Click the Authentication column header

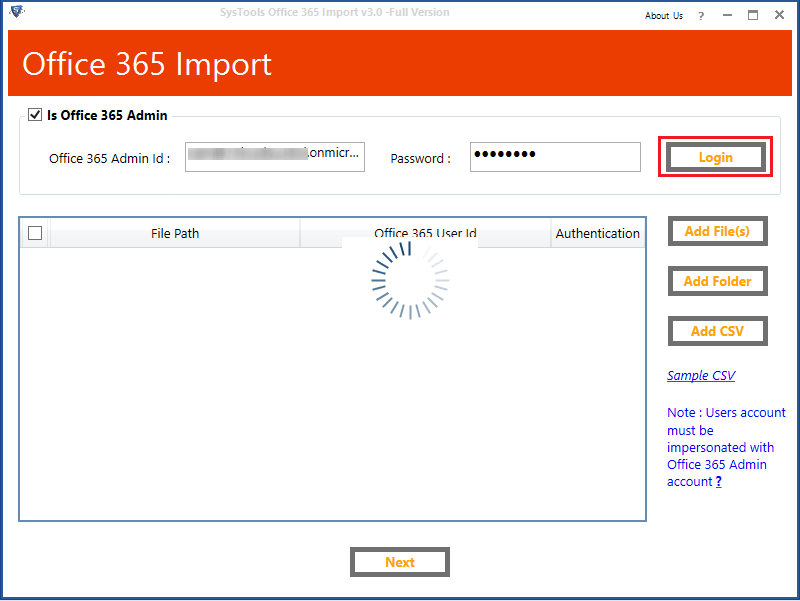click(598, 233)
